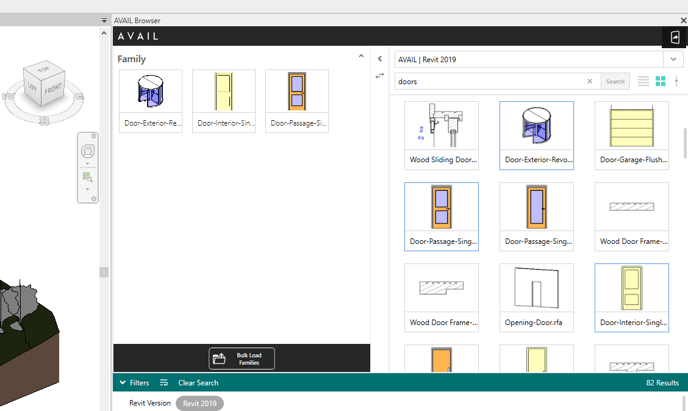Open the zoom options dropdown arrow

point(88,189)
